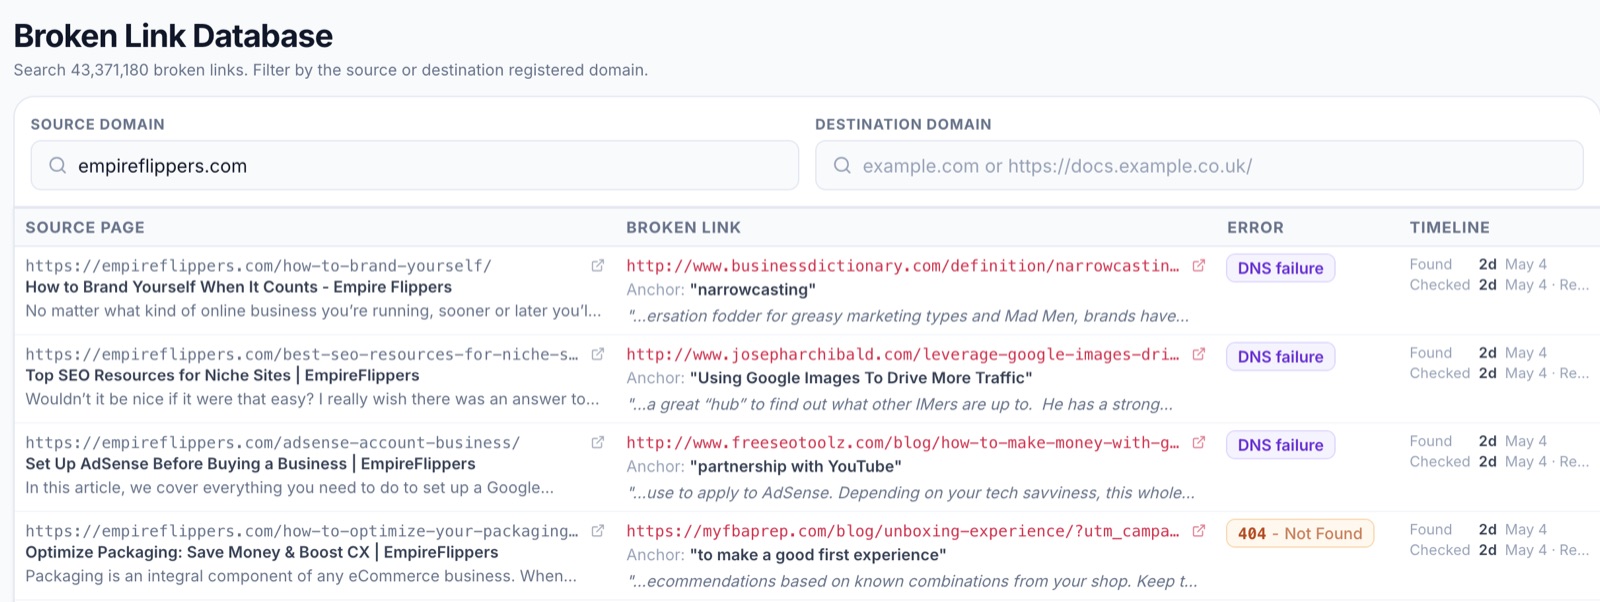
Task: Click anchor "to make a good first experience"
Action: pyautogui.click(x=818, y=555)
